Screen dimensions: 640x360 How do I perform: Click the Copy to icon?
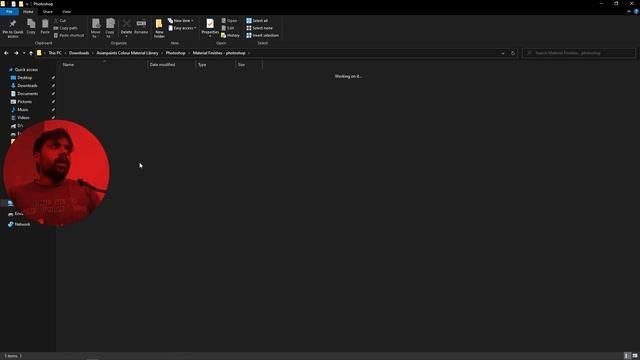(x=110, y=28)
